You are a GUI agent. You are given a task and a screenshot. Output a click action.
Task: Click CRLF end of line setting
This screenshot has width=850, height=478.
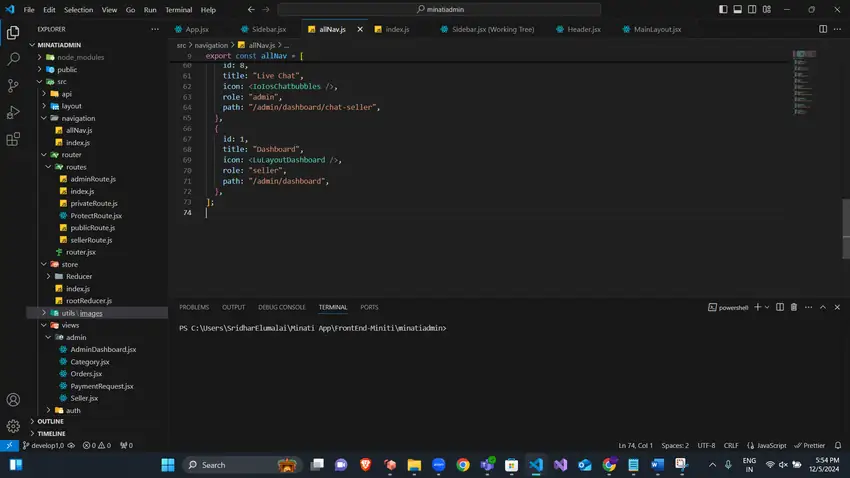point(731,445)
